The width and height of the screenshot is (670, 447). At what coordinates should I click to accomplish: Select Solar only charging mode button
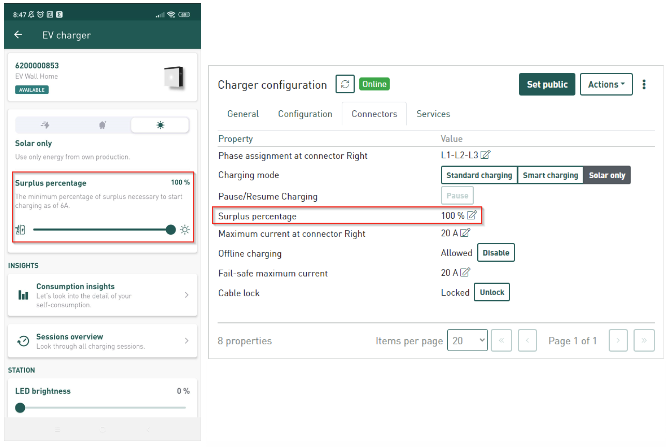pos(607,175)
